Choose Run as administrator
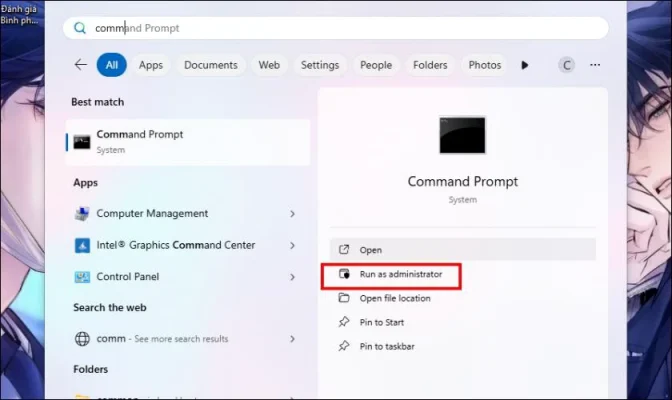 click(400, 274)
